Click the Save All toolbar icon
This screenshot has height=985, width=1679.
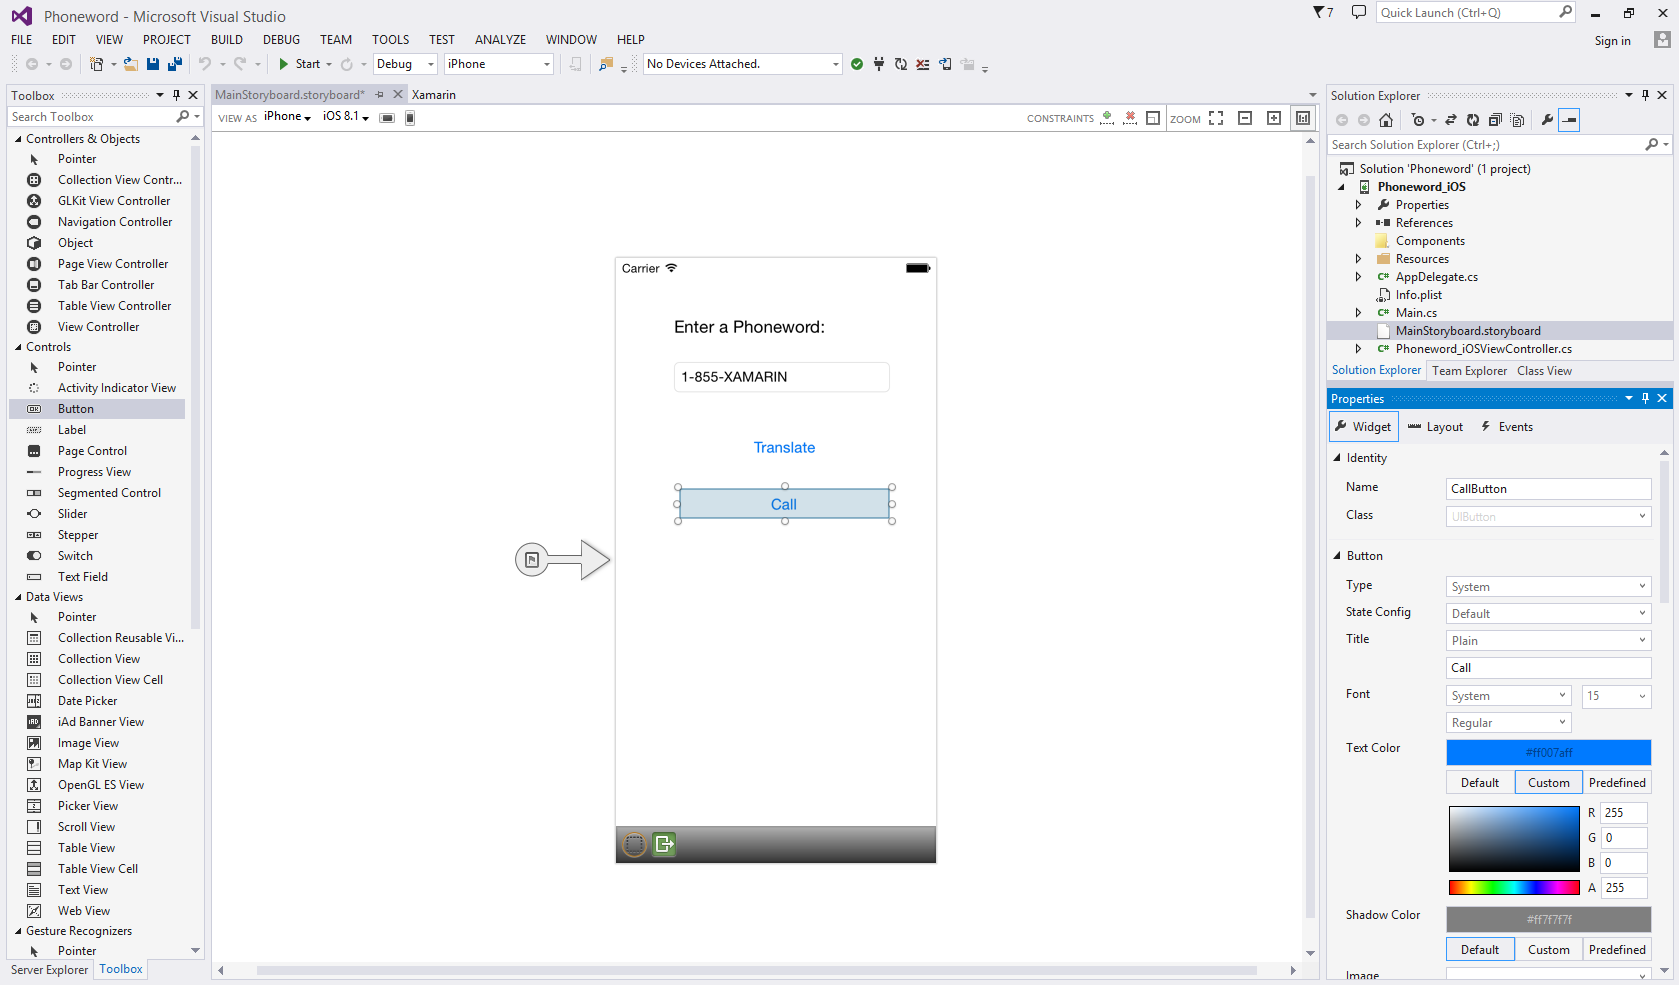tap(175, 64)
